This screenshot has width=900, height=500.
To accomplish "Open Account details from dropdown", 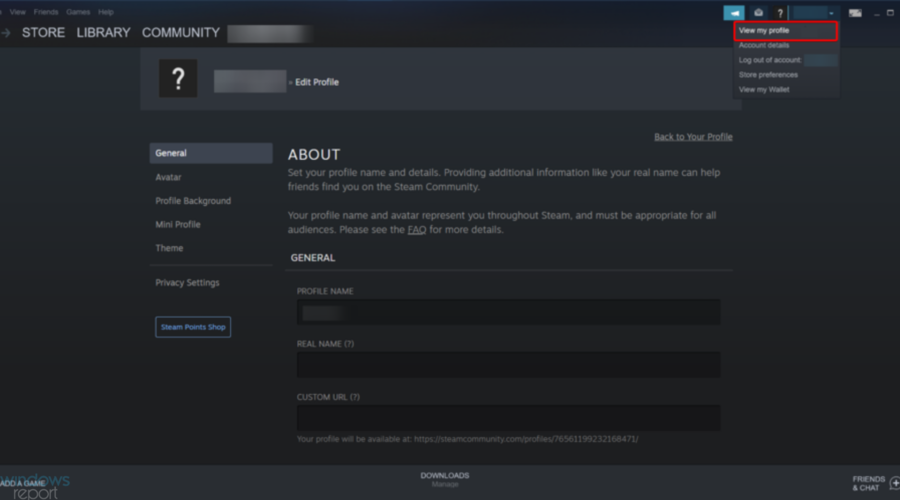I will [764, 45].
